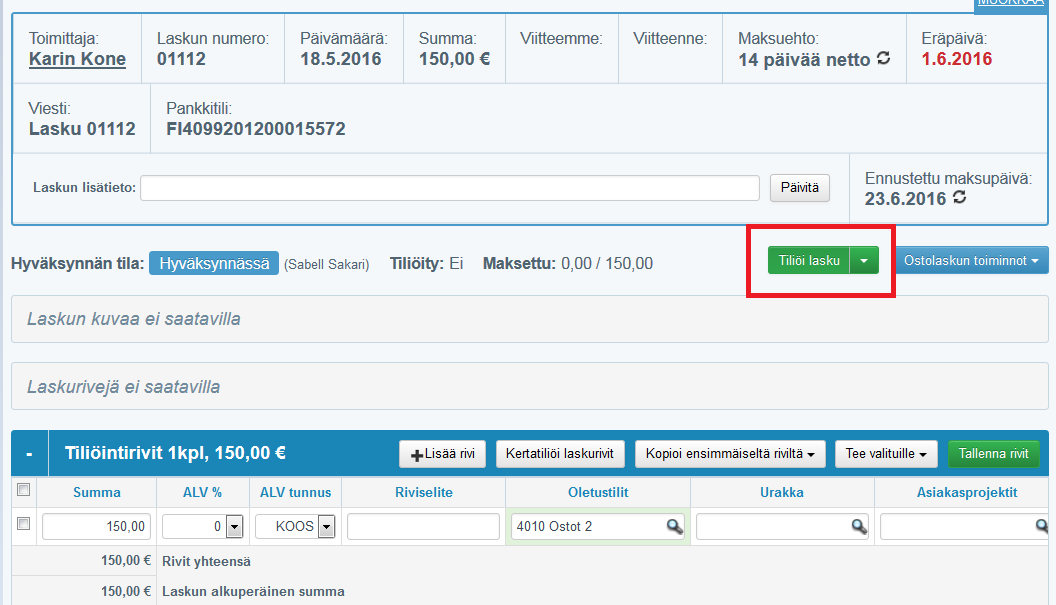
Task: Refresh the Ennustettu maksupäivä date icon
Action: pos(960,197)
